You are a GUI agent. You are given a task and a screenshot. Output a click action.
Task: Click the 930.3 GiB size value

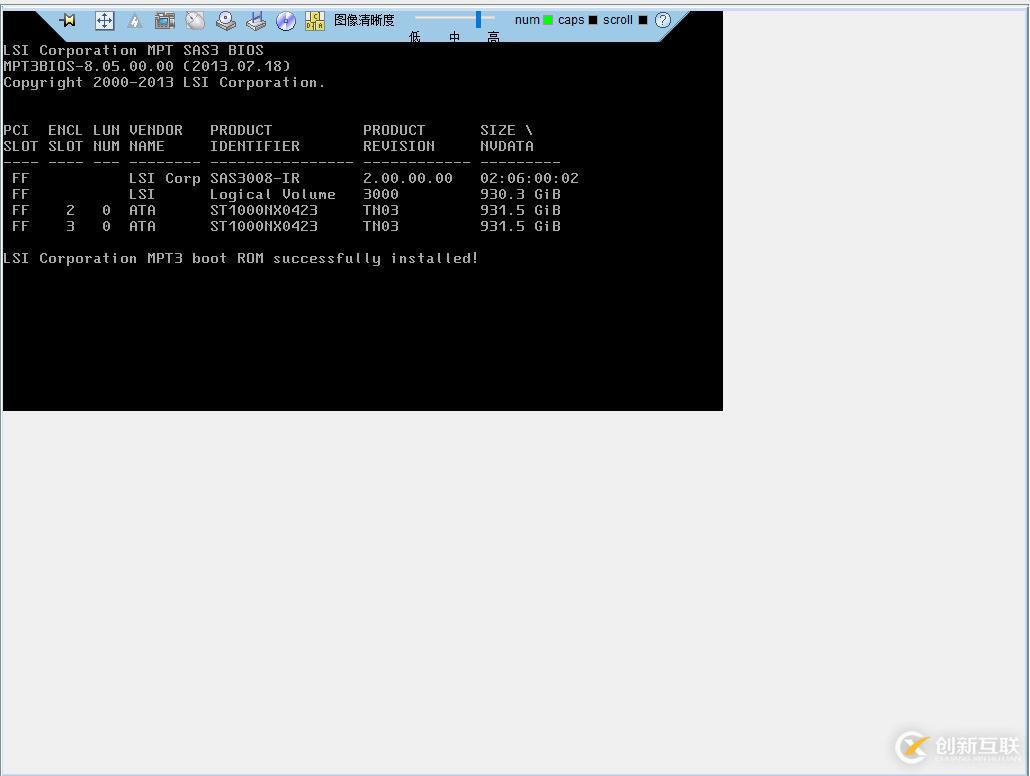pyautogui.click(x=520, y=194)
